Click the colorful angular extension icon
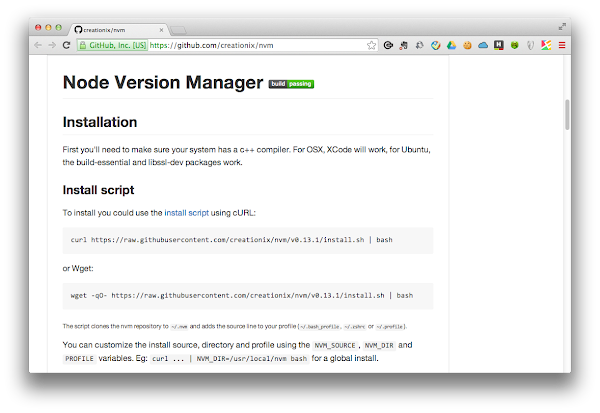The width and height of the screenshot is (600, 413). point(546,45)
